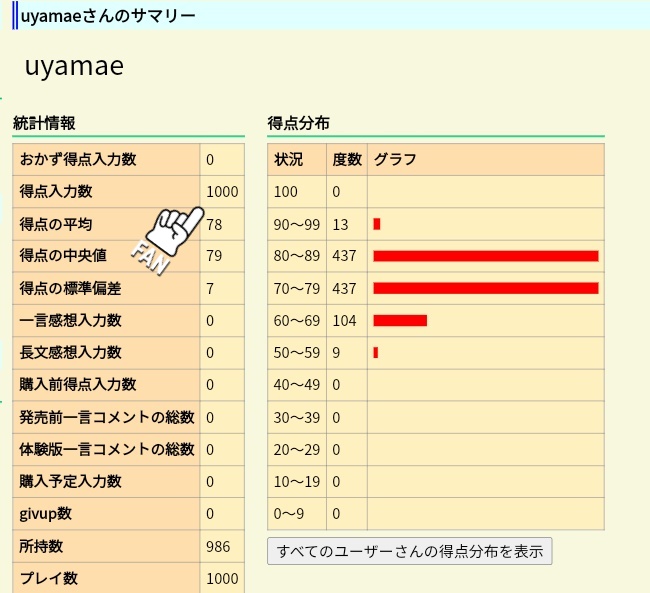This screenshot has height=593, width=650.
Task: Click the small red bar for 90～99
Action: (x=377, y=224)
